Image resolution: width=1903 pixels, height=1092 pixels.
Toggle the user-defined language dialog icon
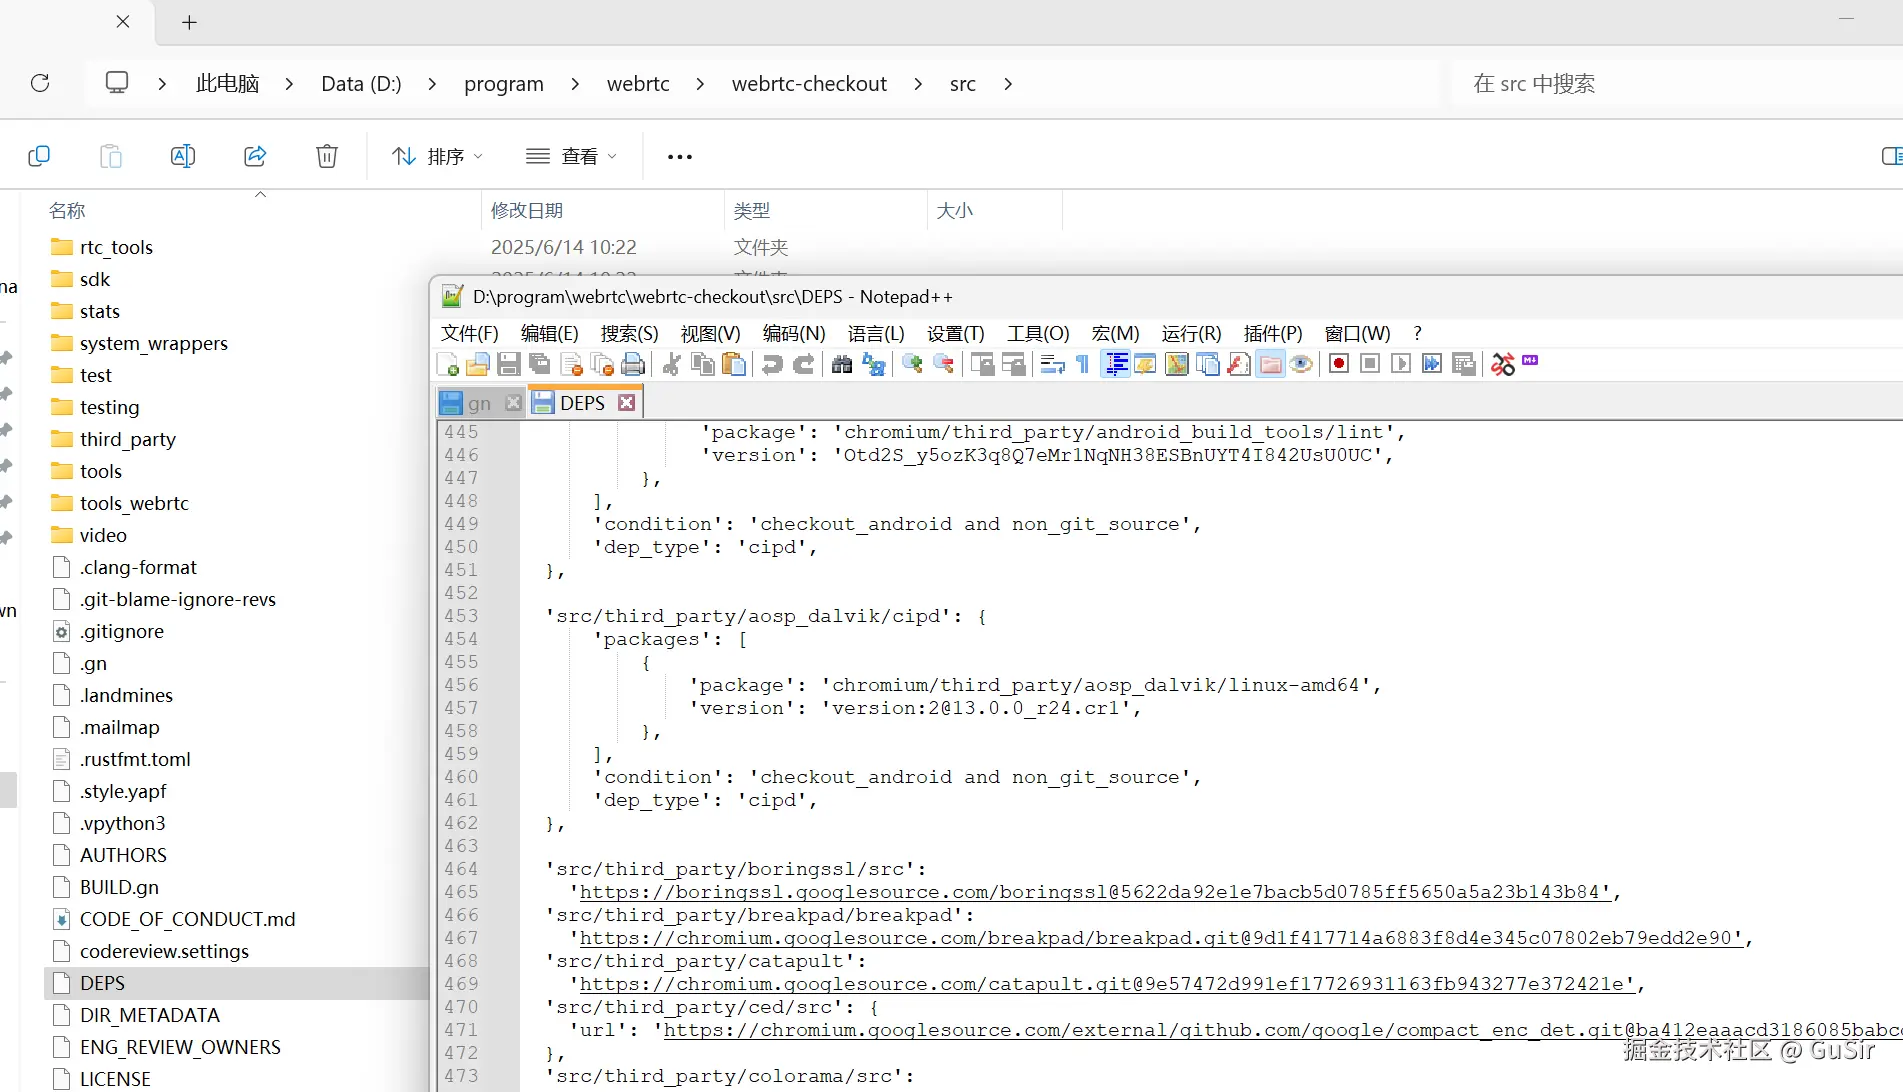(1146, 365)
